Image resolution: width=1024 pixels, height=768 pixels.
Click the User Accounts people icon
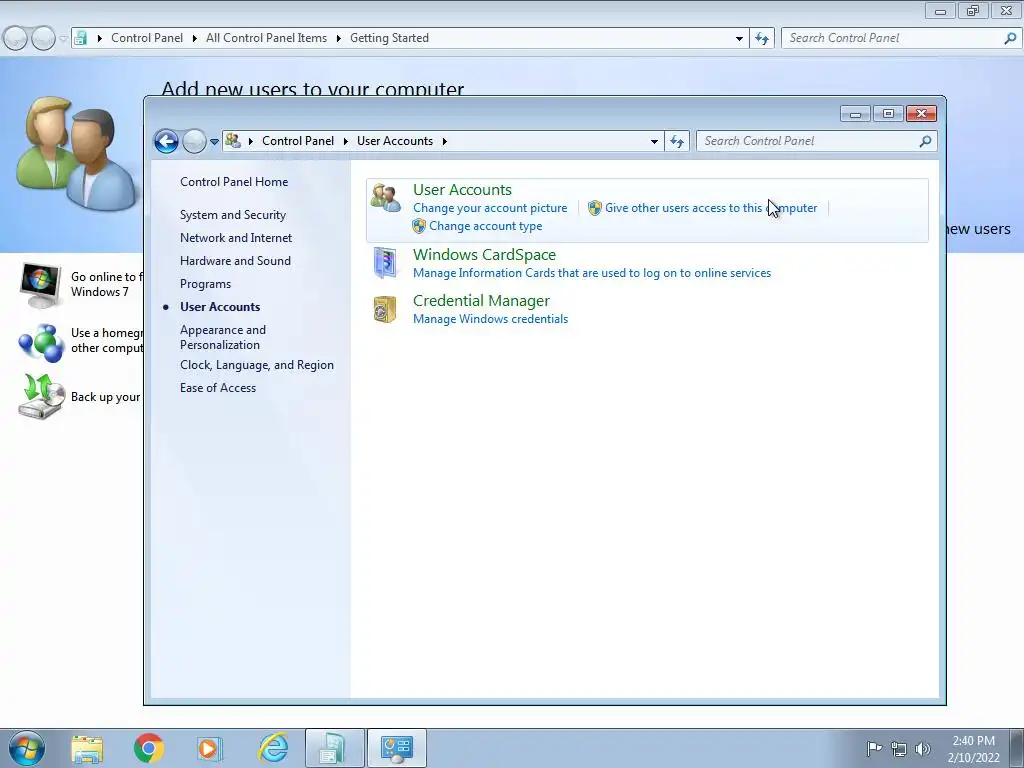pyautogui.click(x=385, y=198)
